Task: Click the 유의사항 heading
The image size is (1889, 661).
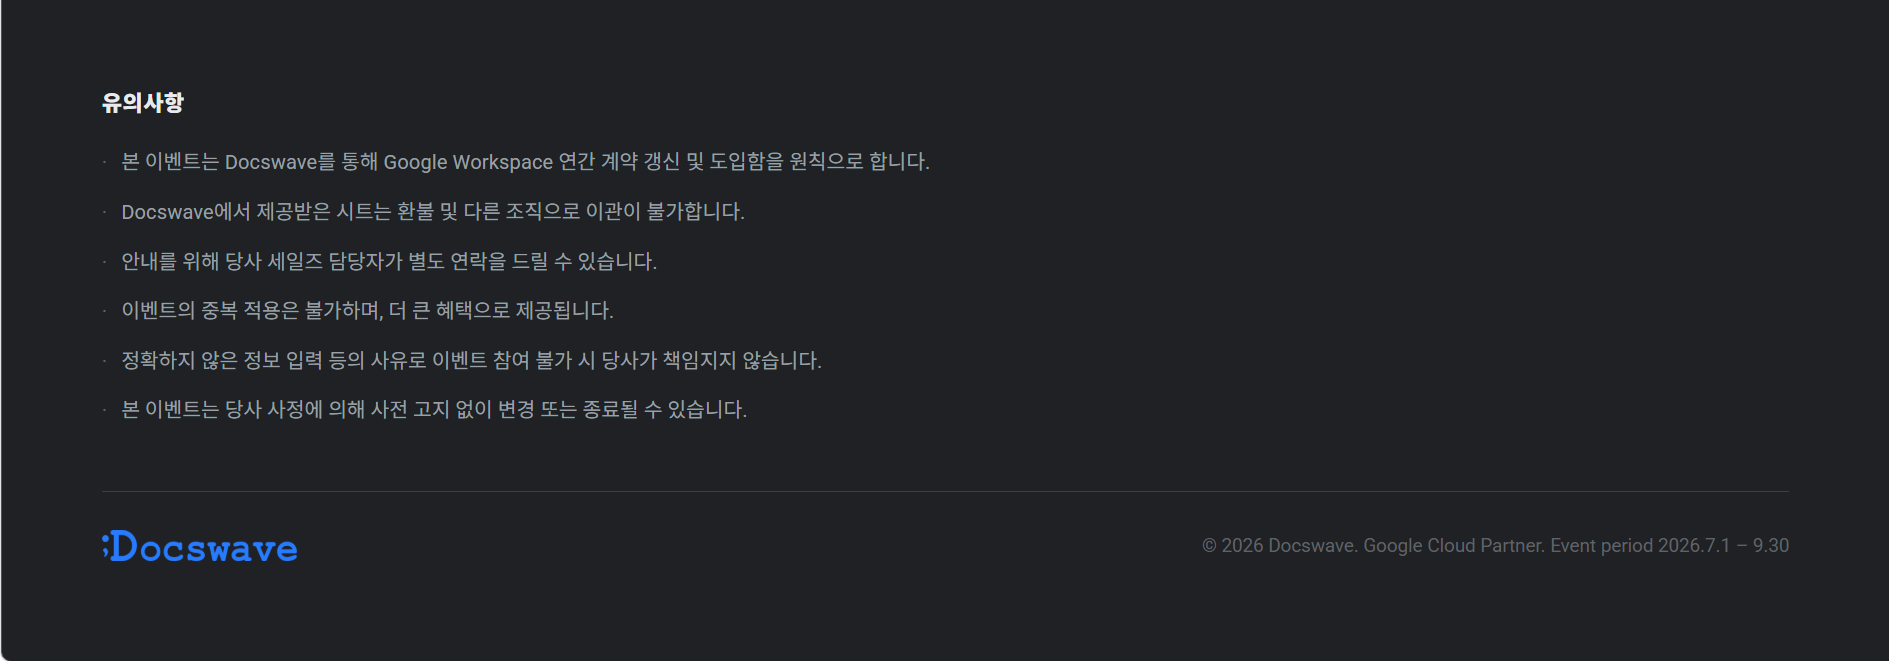Action: pos(143,103)
